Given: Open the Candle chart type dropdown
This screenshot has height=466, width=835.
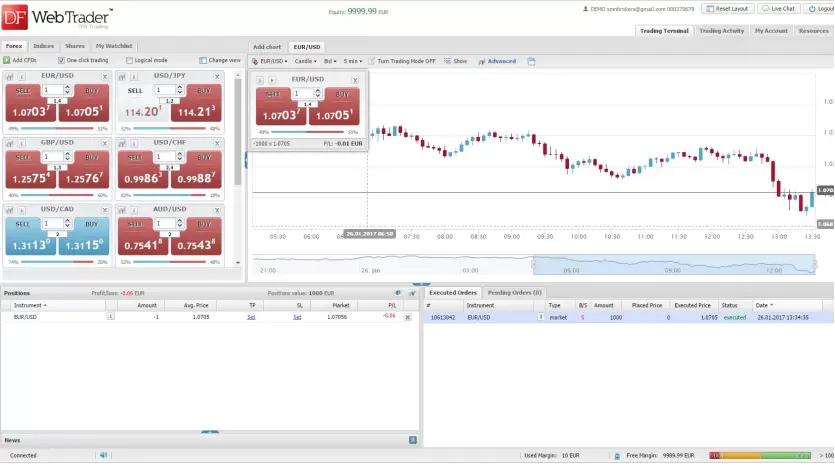Looking at the screenshot, I should pos(305,61).
